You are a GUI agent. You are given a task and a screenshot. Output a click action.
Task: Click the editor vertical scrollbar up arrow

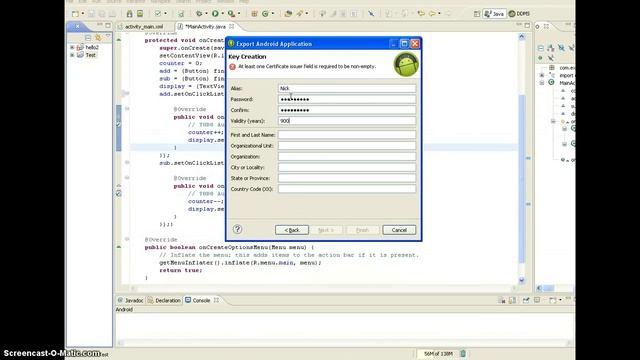[522, 37]
